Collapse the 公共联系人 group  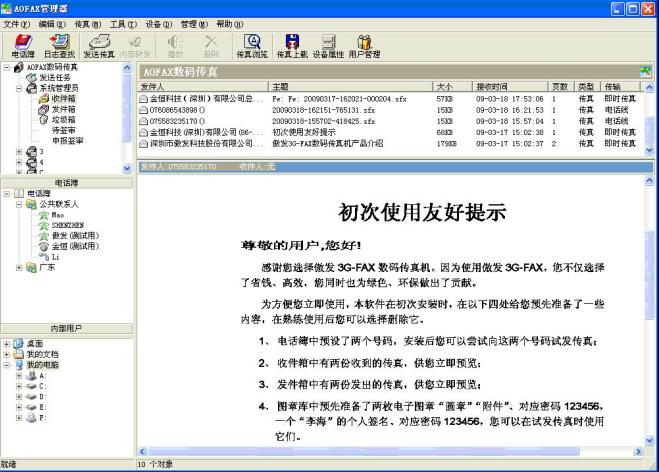pos(19,204)
